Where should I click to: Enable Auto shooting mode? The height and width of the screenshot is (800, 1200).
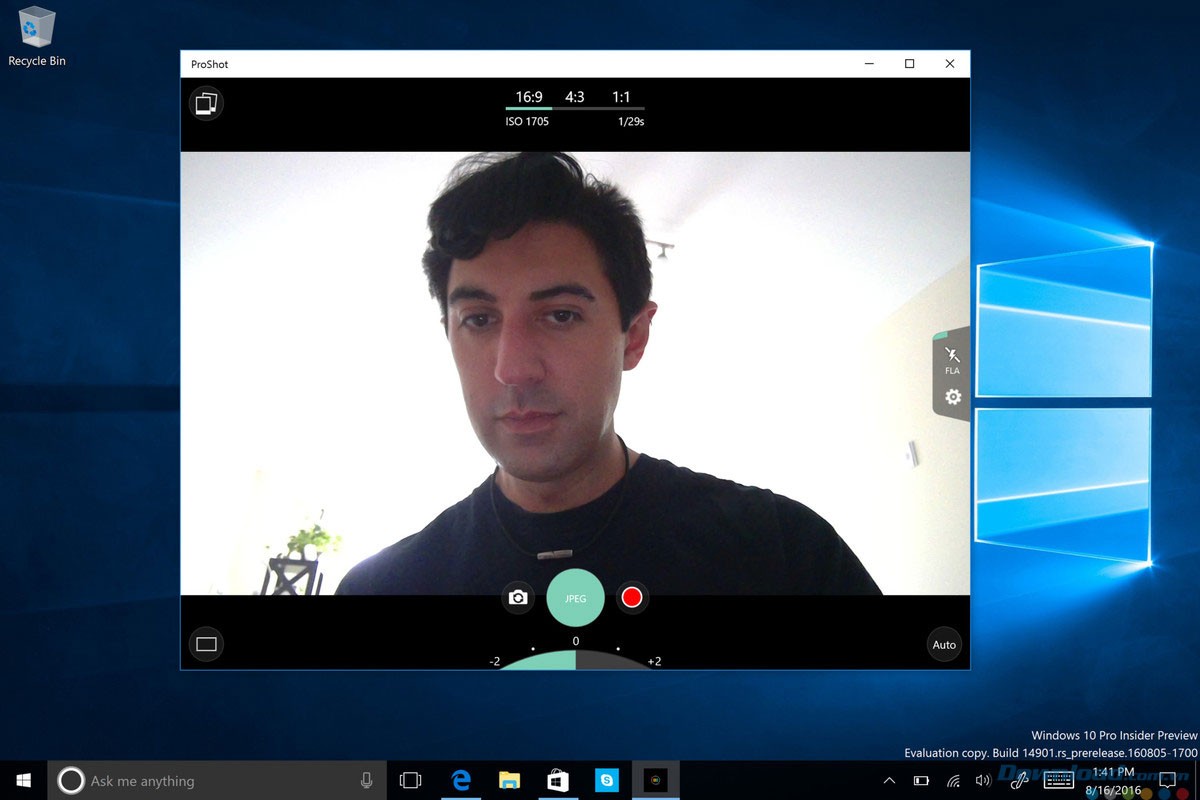[x=943, y=645]
